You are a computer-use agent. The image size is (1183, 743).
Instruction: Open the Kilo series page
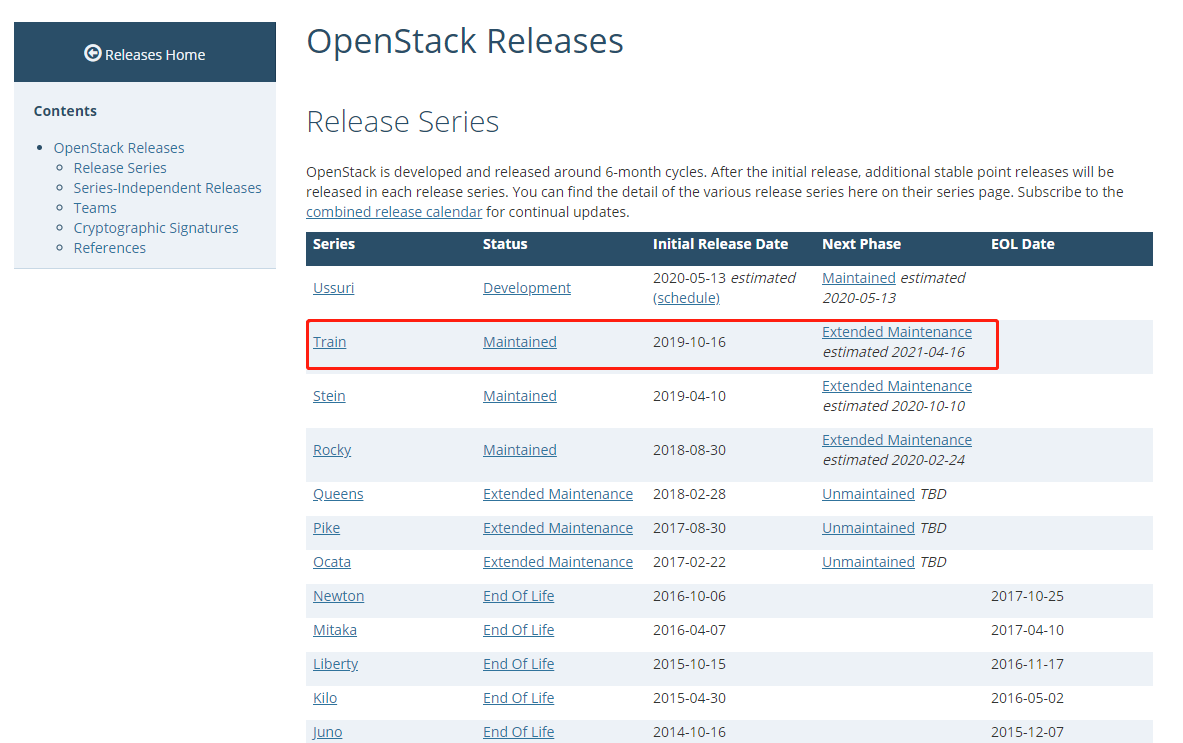[325, 698]
